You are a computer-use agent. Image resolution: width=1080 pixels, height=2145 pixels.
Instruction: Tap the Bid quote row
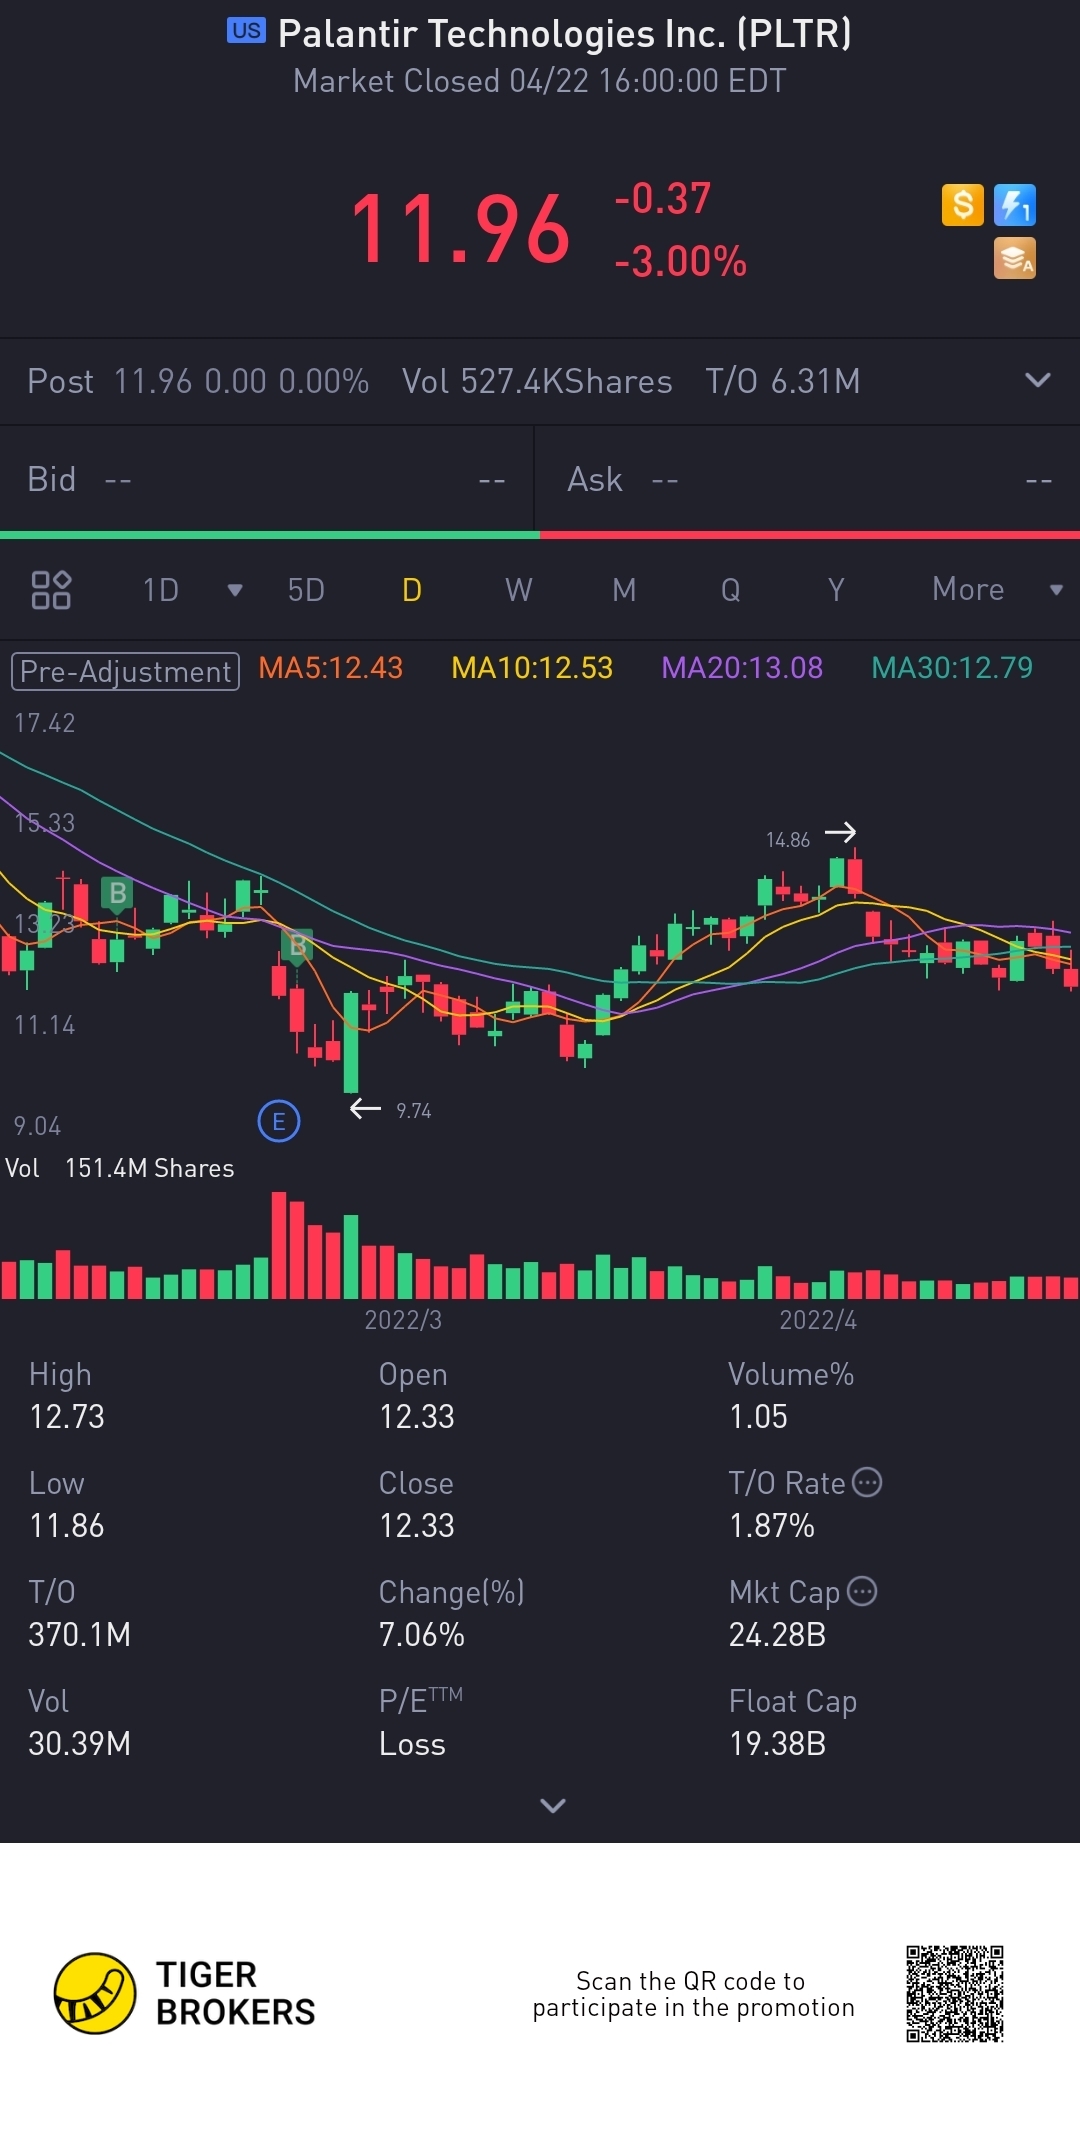267,480
